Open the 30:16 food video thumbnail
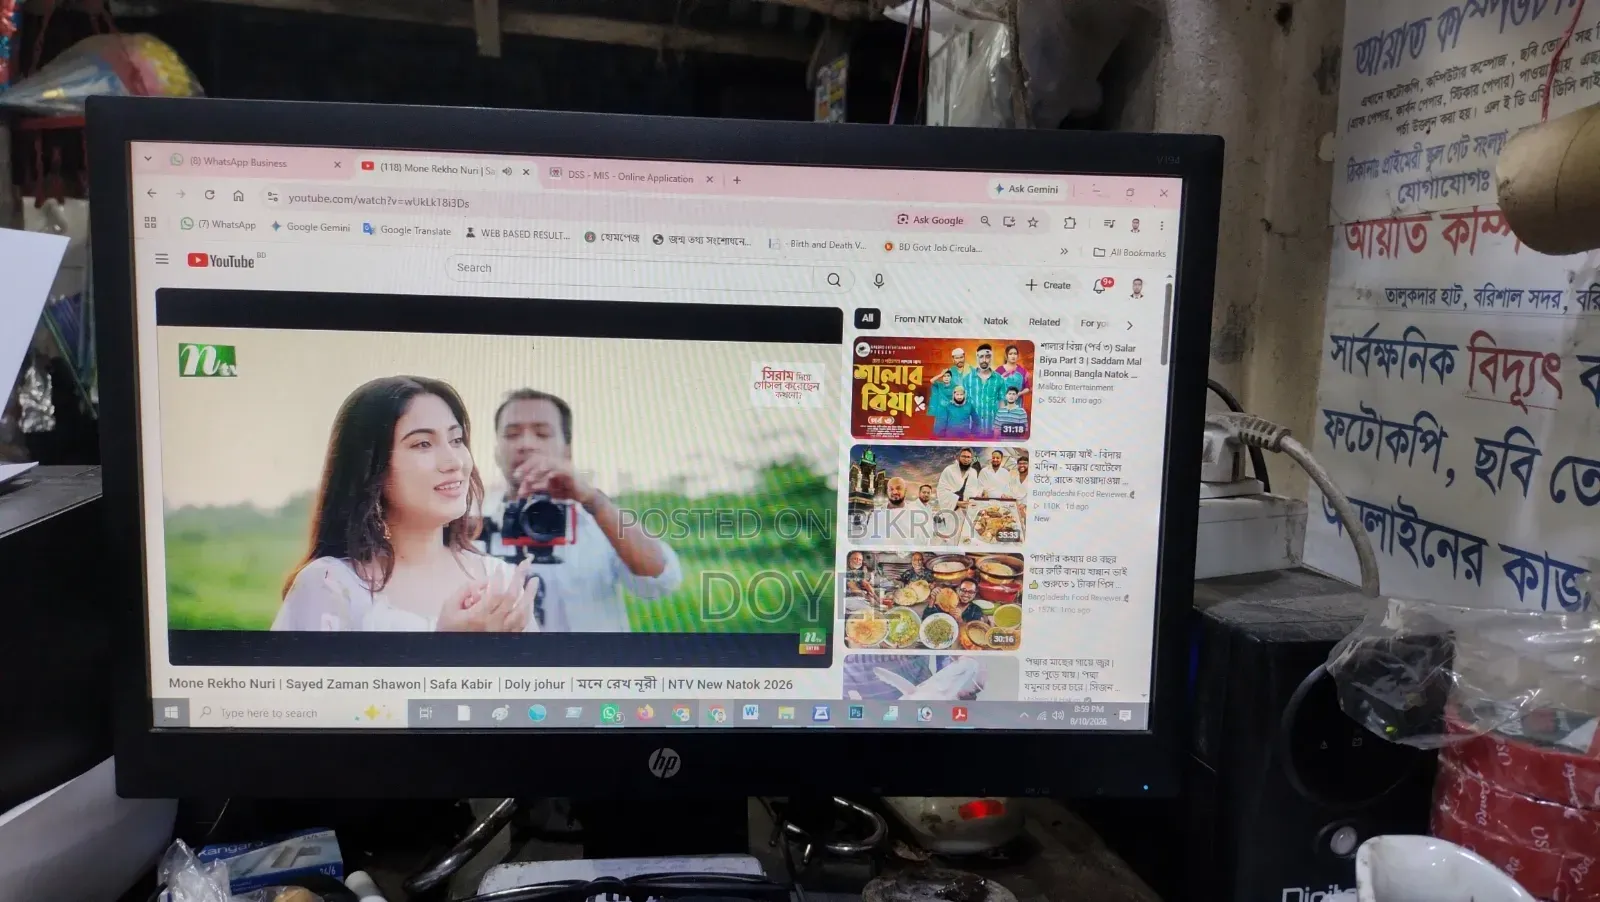This screenshot has height=902, width=1600. tap(934, 600)
